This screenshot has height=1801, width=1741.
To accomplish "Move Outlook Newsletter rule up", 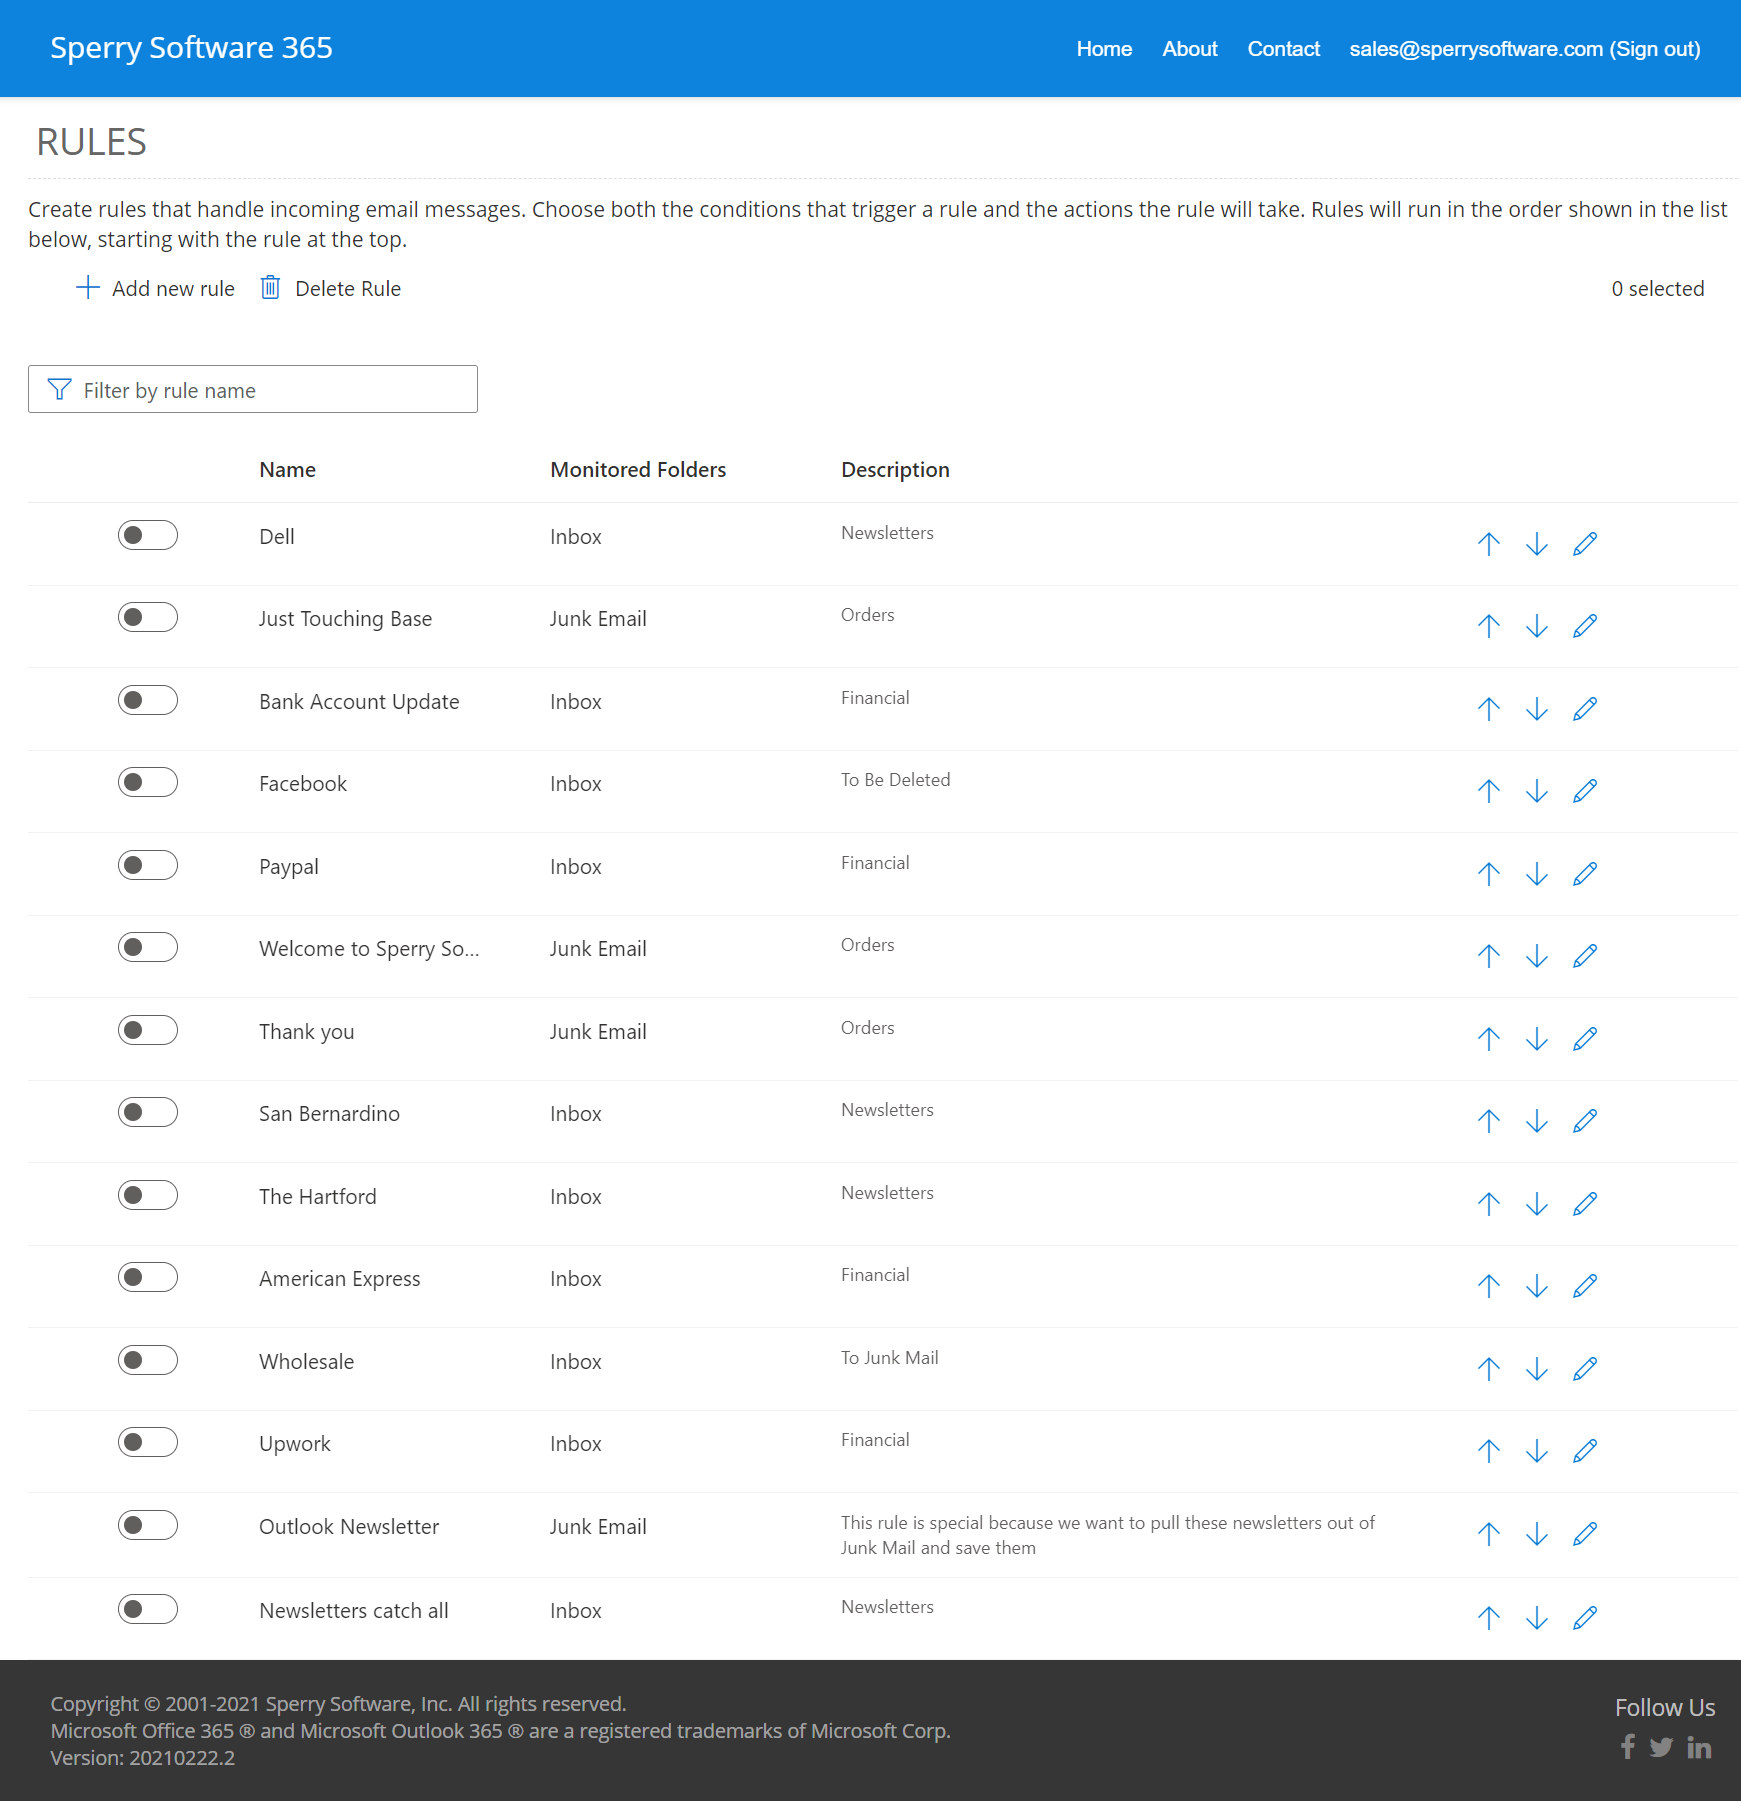I will (x=1488, y=1534).
